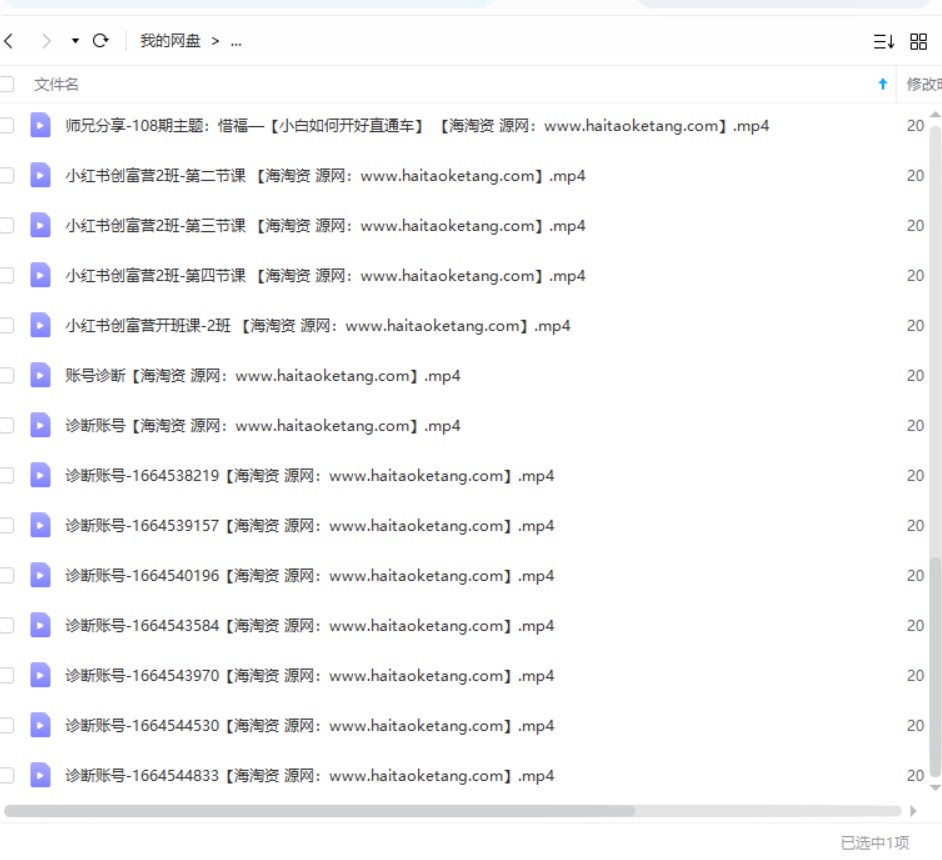The width and height of the screenshot is (942, 860).
Task: Select checkbox for 小红书创富营2班-第二节课
Action: [x=7, y=175]
